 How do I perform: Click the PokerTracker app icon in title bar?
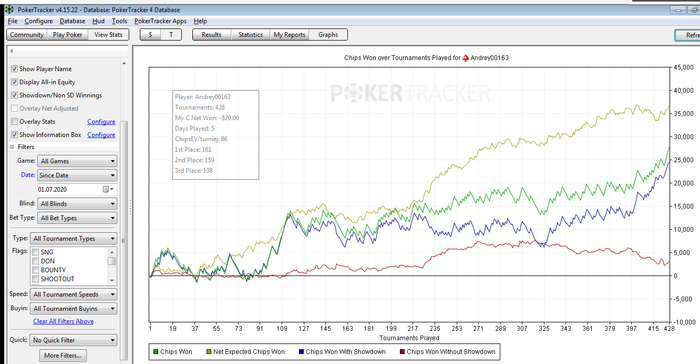point(9,9)
